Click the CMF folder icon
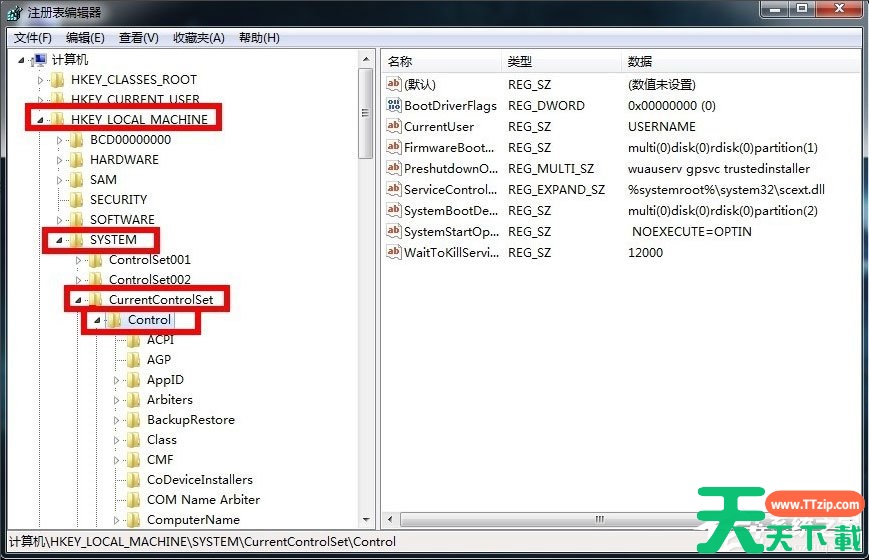The width and height of the screenshot is (869, 560). tap(133, 460)
